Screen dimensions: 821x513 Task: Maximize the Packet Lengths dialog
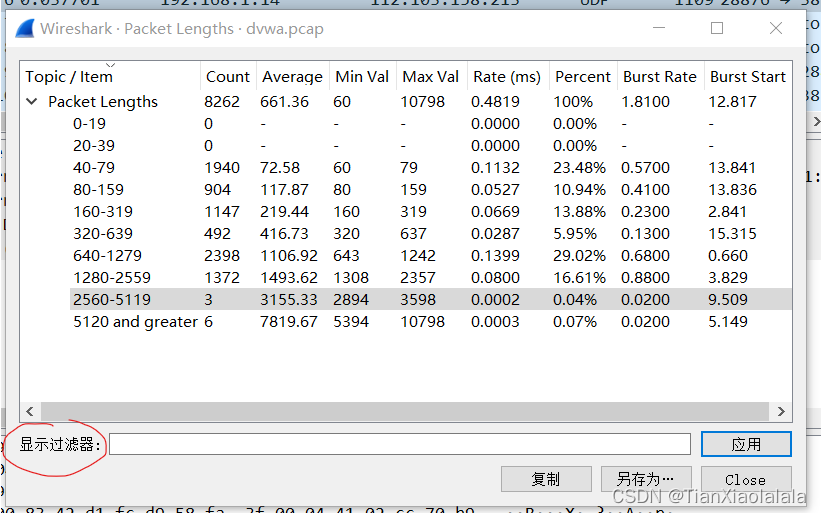[717, 28]
